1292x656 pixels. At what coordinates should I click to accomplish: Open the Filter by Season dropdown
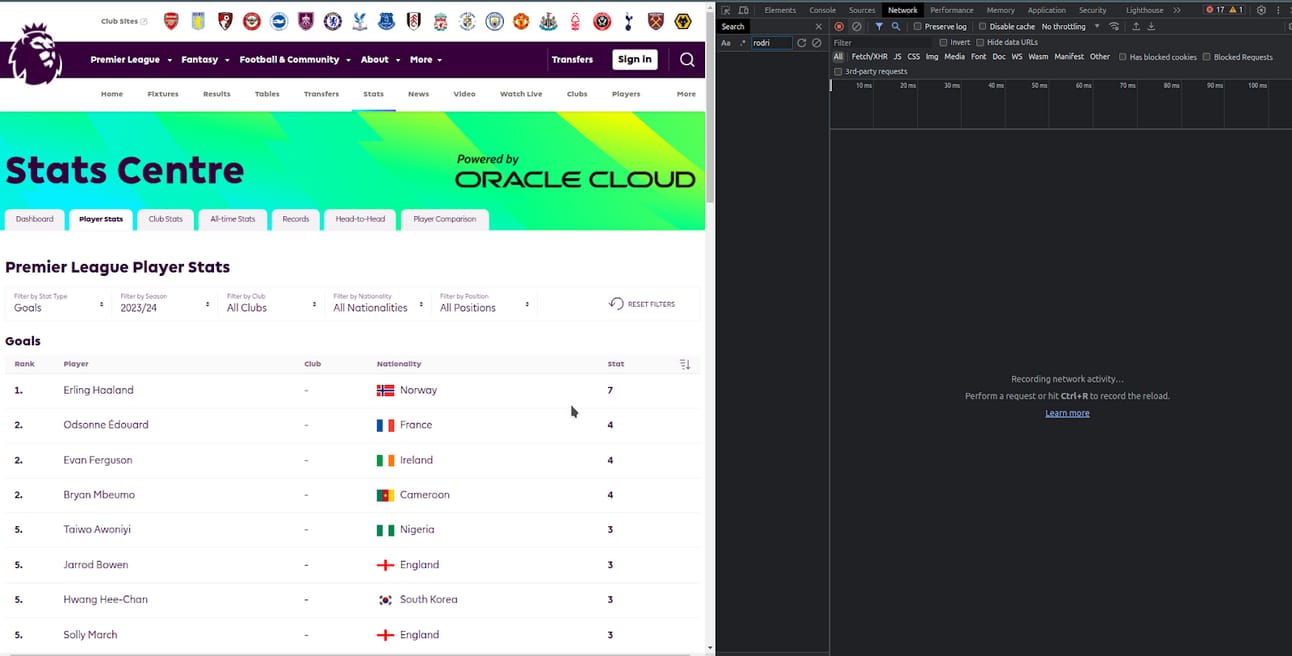pyautogui.click(x=165, y=303)
